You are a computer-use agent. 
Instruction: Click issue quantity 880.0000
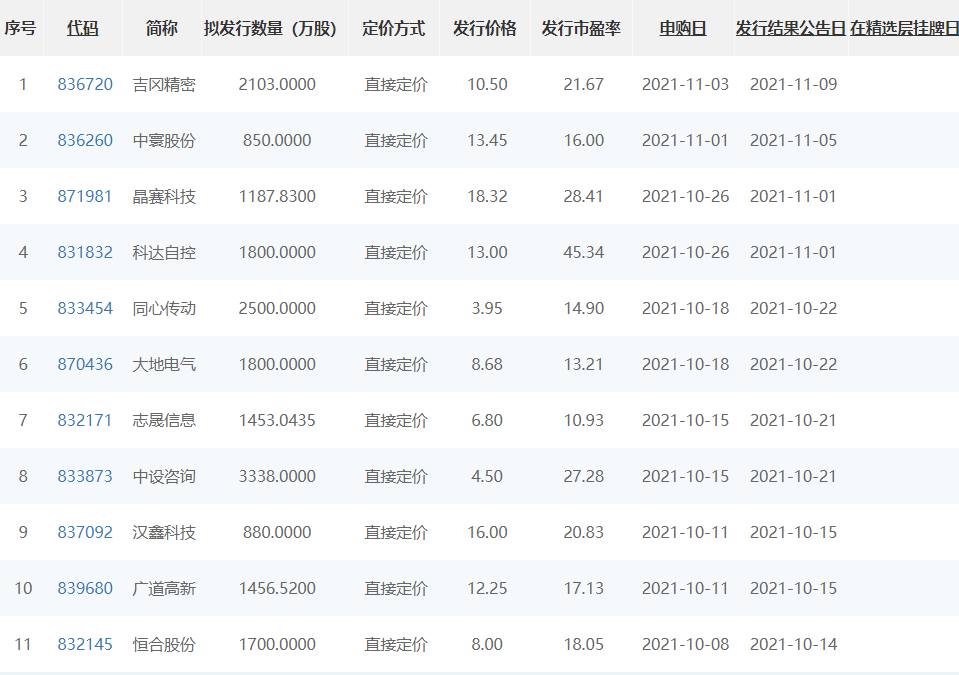(x=277, y=533)
